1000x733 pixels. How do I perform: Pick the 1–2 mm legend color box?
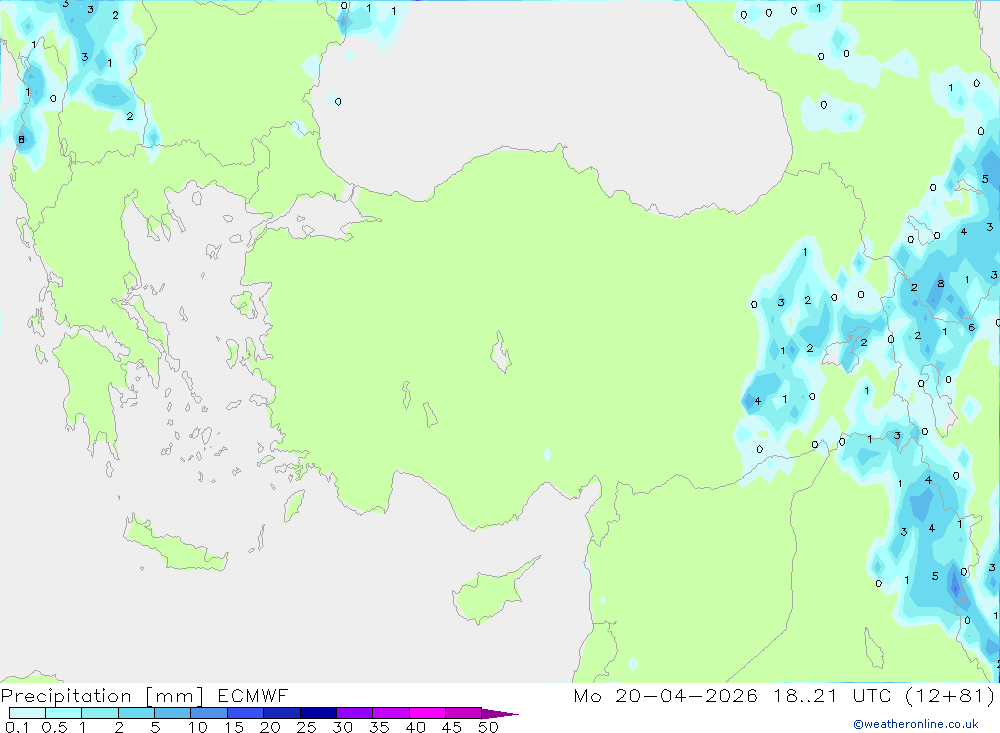click(x=99, y=713)
